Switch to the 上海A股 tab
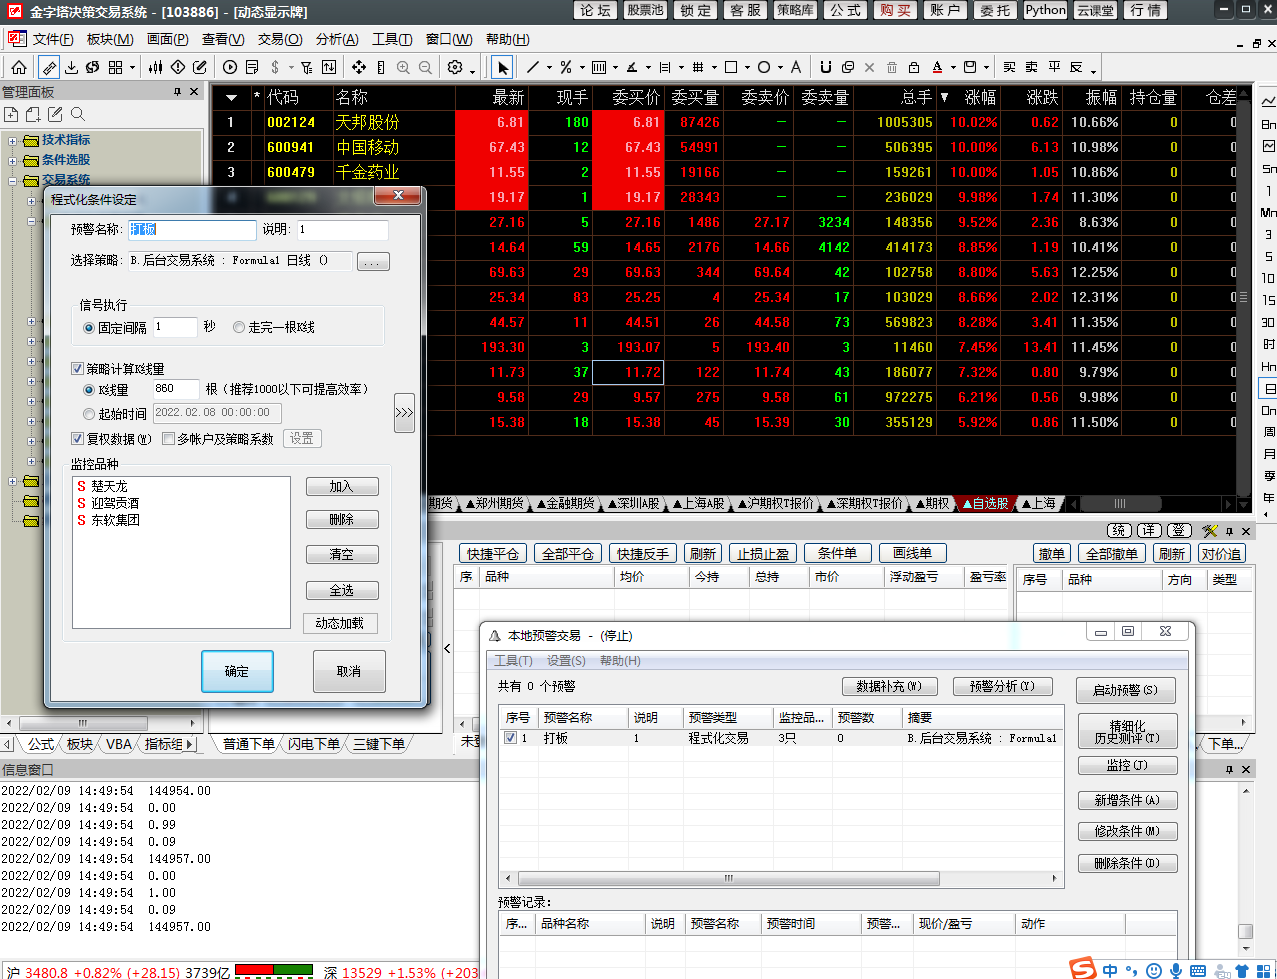Screen dimensions: 1277x979 click(x=698, y=503)
